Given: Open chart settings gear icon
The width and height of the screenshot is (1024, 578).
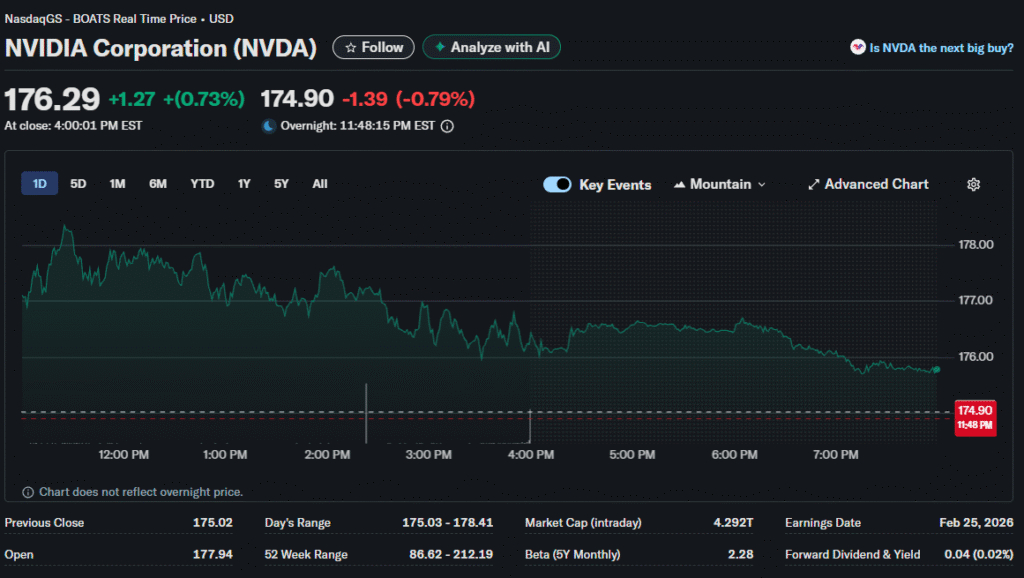Looking at the screenshot, I should [x=973, y=184].
